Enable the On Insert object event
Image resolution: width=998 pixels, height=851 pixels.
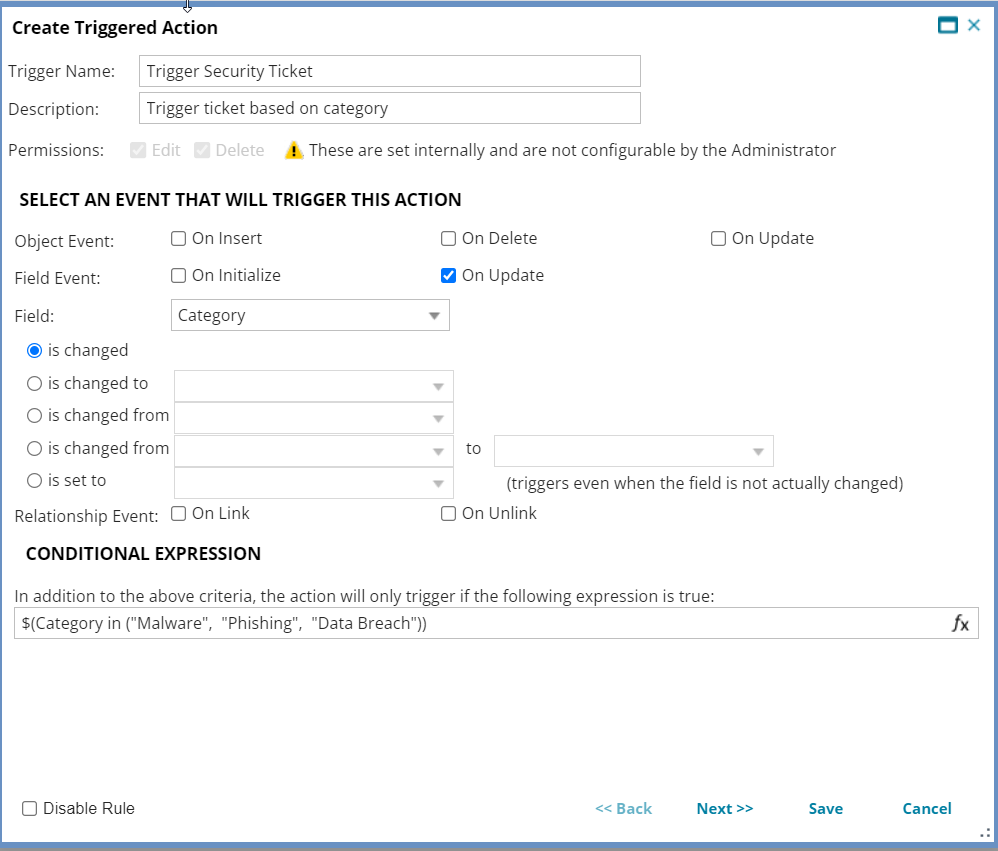[x=177, y=238]
